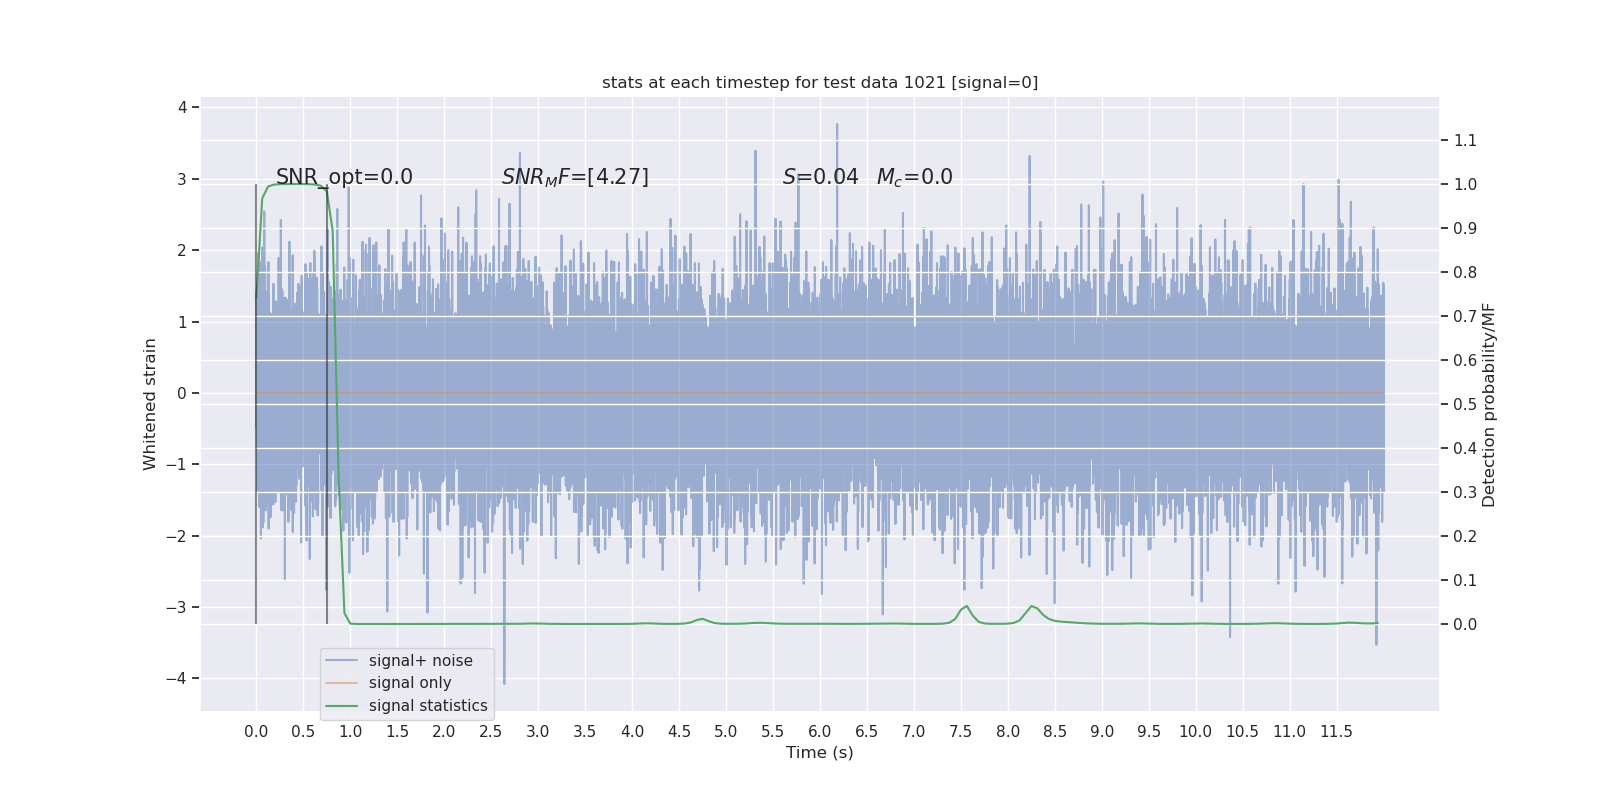
Task: Click right y-axis tick label 0.4
Action: pyautogui.click(x=1465, y=448)
